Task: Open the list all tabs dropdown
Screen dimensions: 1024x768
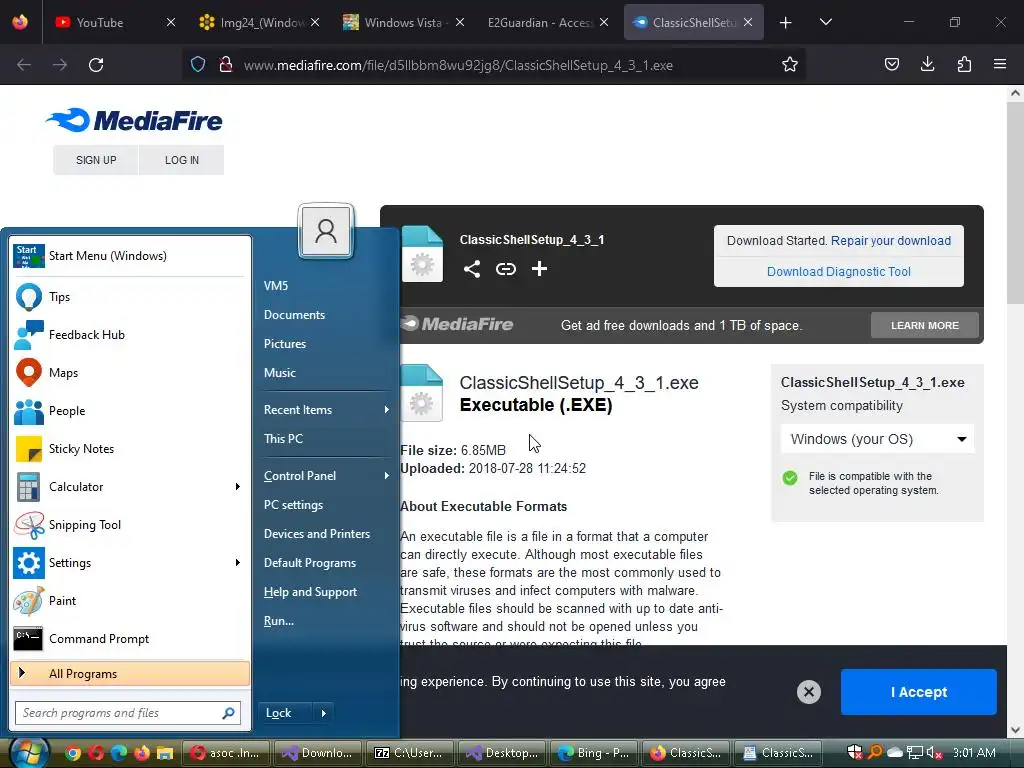Action: pyautogui.click(x=825, y=22)
